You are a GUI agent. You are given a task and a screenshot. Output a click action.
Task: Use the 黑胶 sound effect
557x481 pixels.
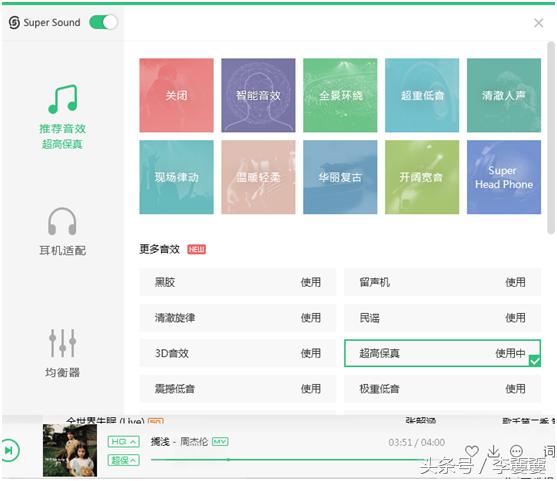pos(310,282)
